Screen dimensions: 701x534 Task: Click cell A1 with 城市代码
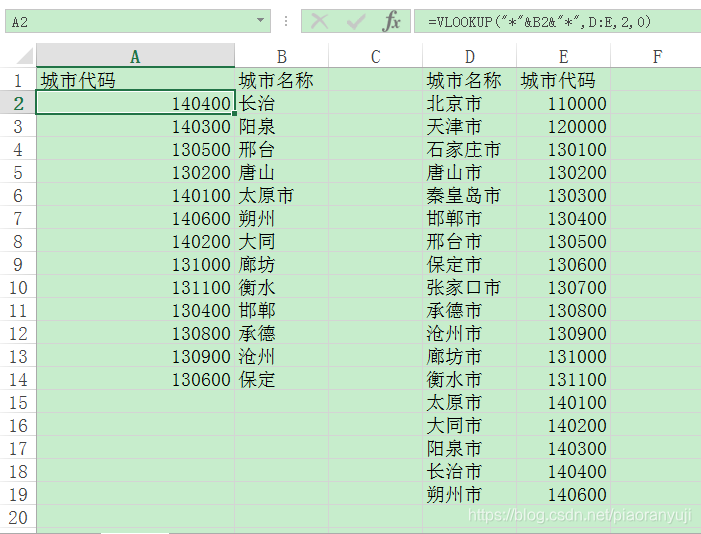click(135, 81)
